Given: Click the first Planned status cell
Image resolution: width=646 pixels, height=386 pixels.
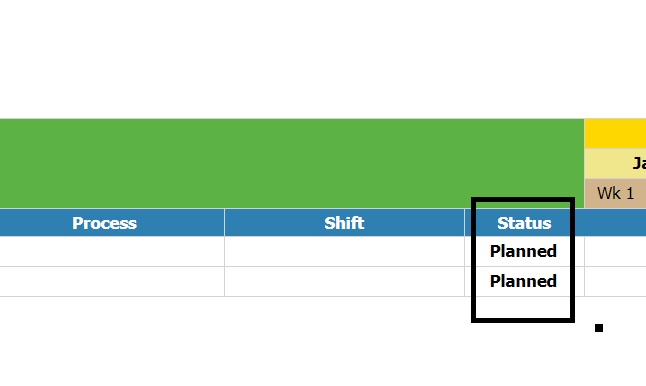Looking at the screenshot, I should tap(524, 251).
